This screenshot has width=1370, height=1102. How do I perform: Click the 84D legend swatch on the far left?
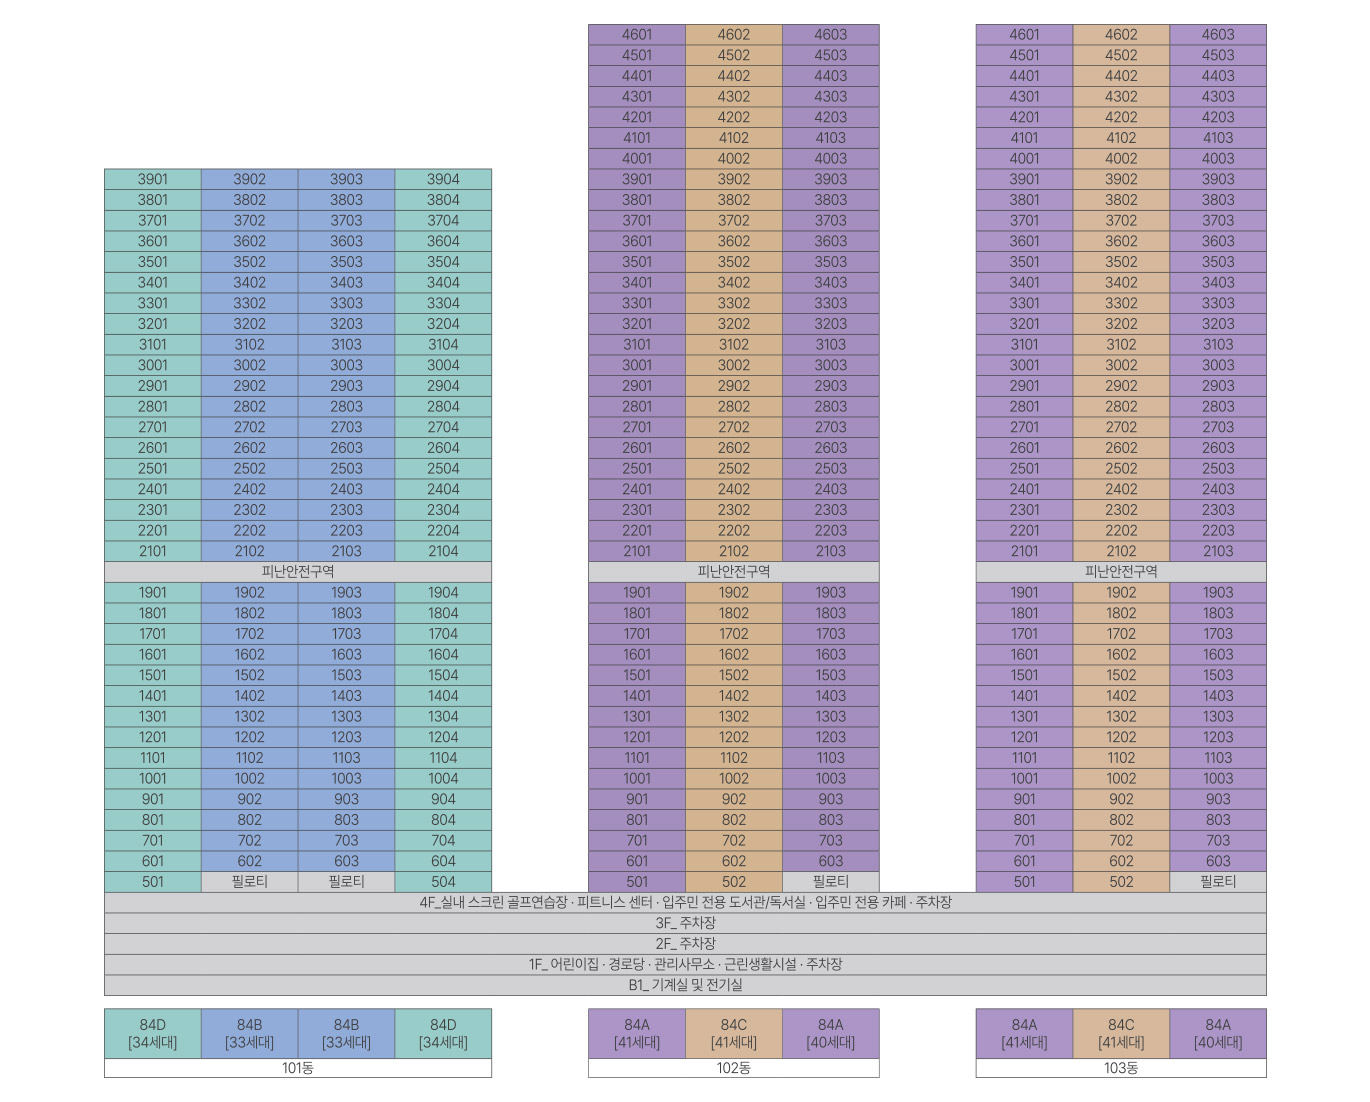point(153,1033)
